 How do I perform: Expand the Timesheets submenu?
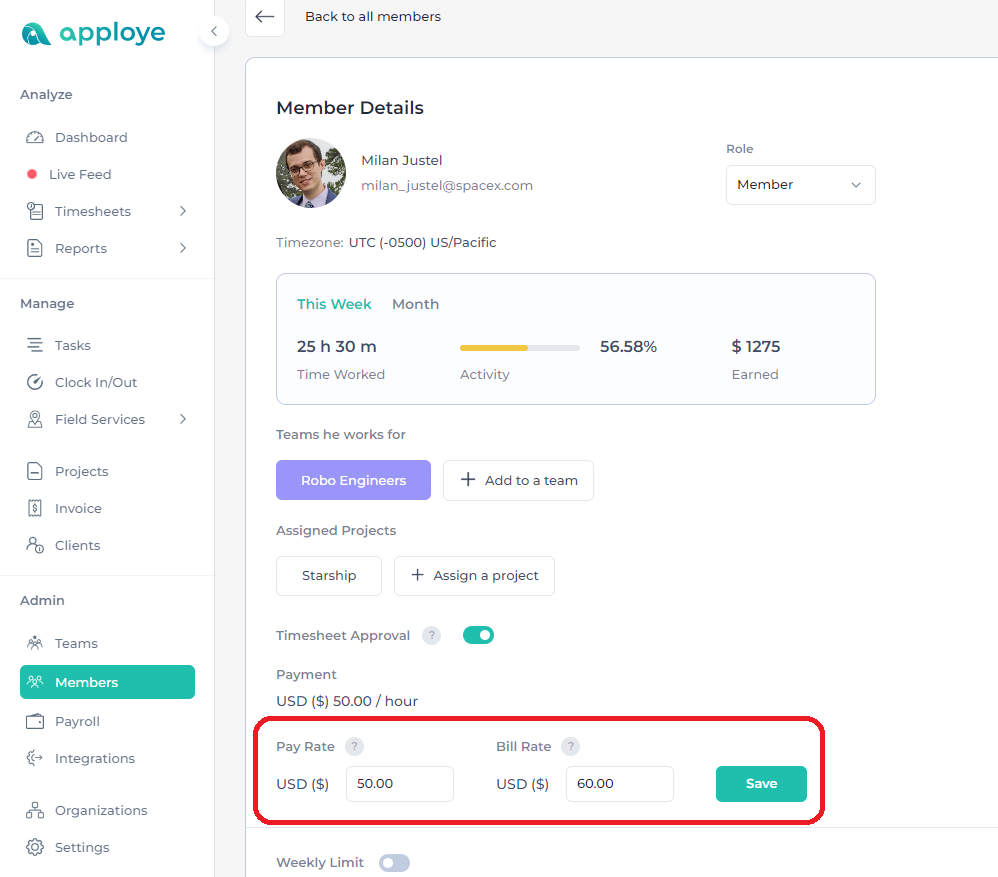[x=183, y=211]
